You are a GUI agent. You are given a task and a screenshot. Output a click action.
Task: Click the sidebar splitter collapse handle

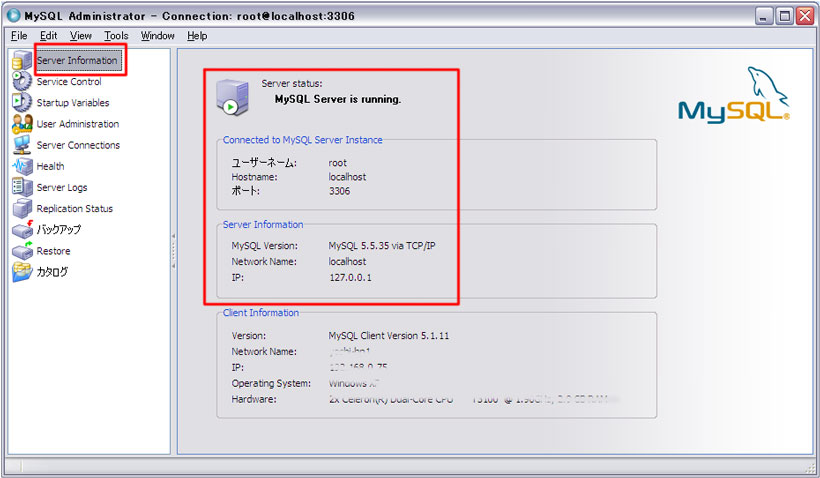[174, 252]
